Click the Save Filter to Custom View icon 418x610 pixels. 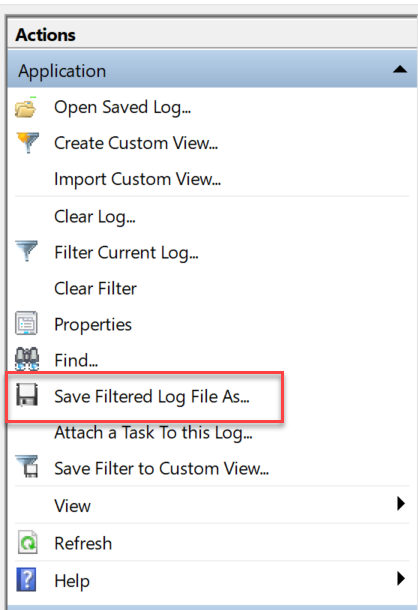tap(28, 466)
